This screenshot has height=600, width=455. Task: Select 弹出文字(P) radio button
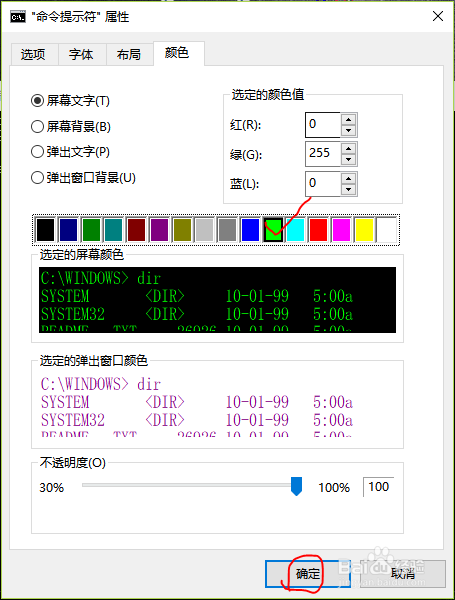70,152
